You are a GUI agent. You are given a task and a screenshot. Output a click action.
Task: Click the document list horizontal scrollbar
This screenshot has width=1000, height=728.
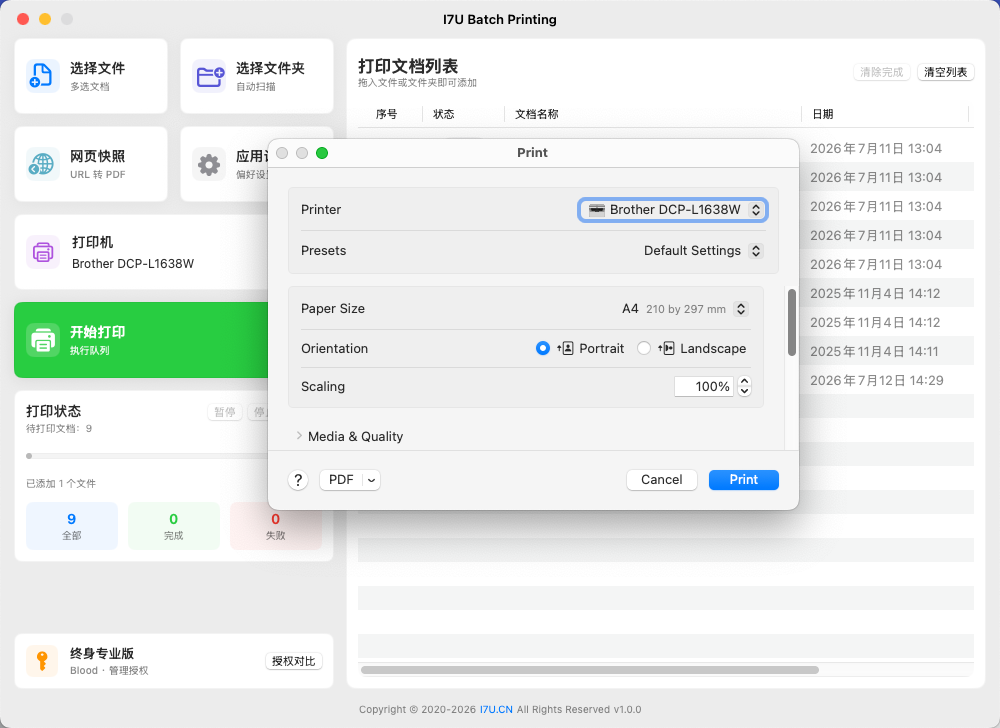590,670
